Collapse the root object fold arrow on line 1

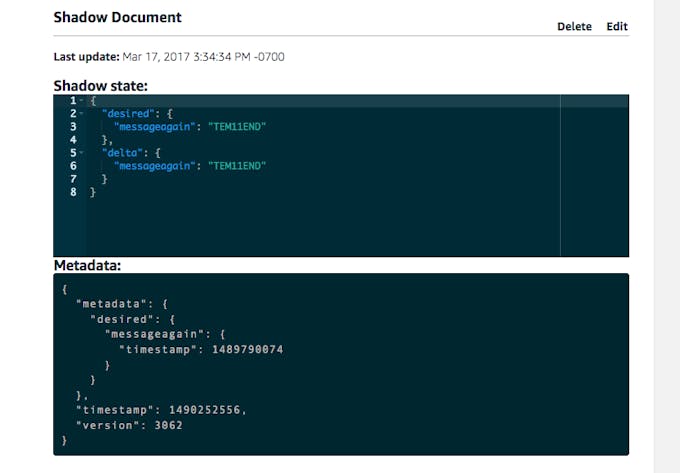[81, 101]
